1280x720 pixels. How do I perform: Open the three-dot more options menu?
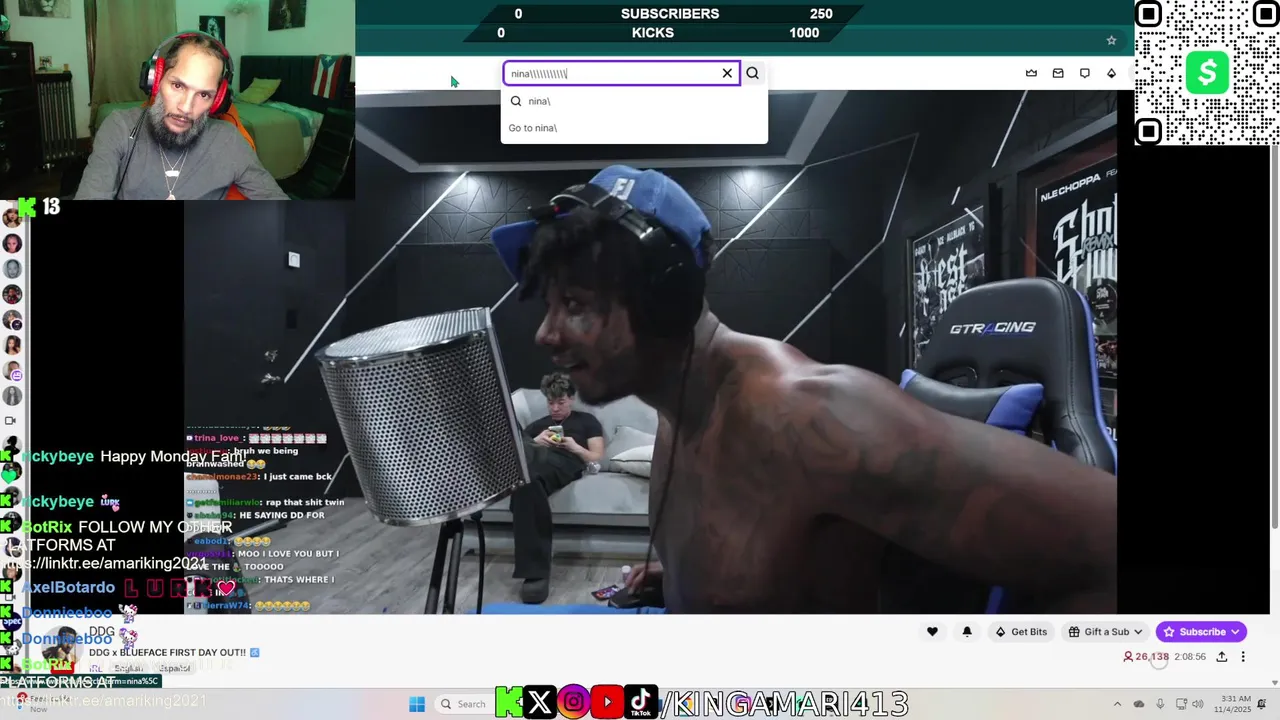pyautogui.click(x=1243, y=657)
